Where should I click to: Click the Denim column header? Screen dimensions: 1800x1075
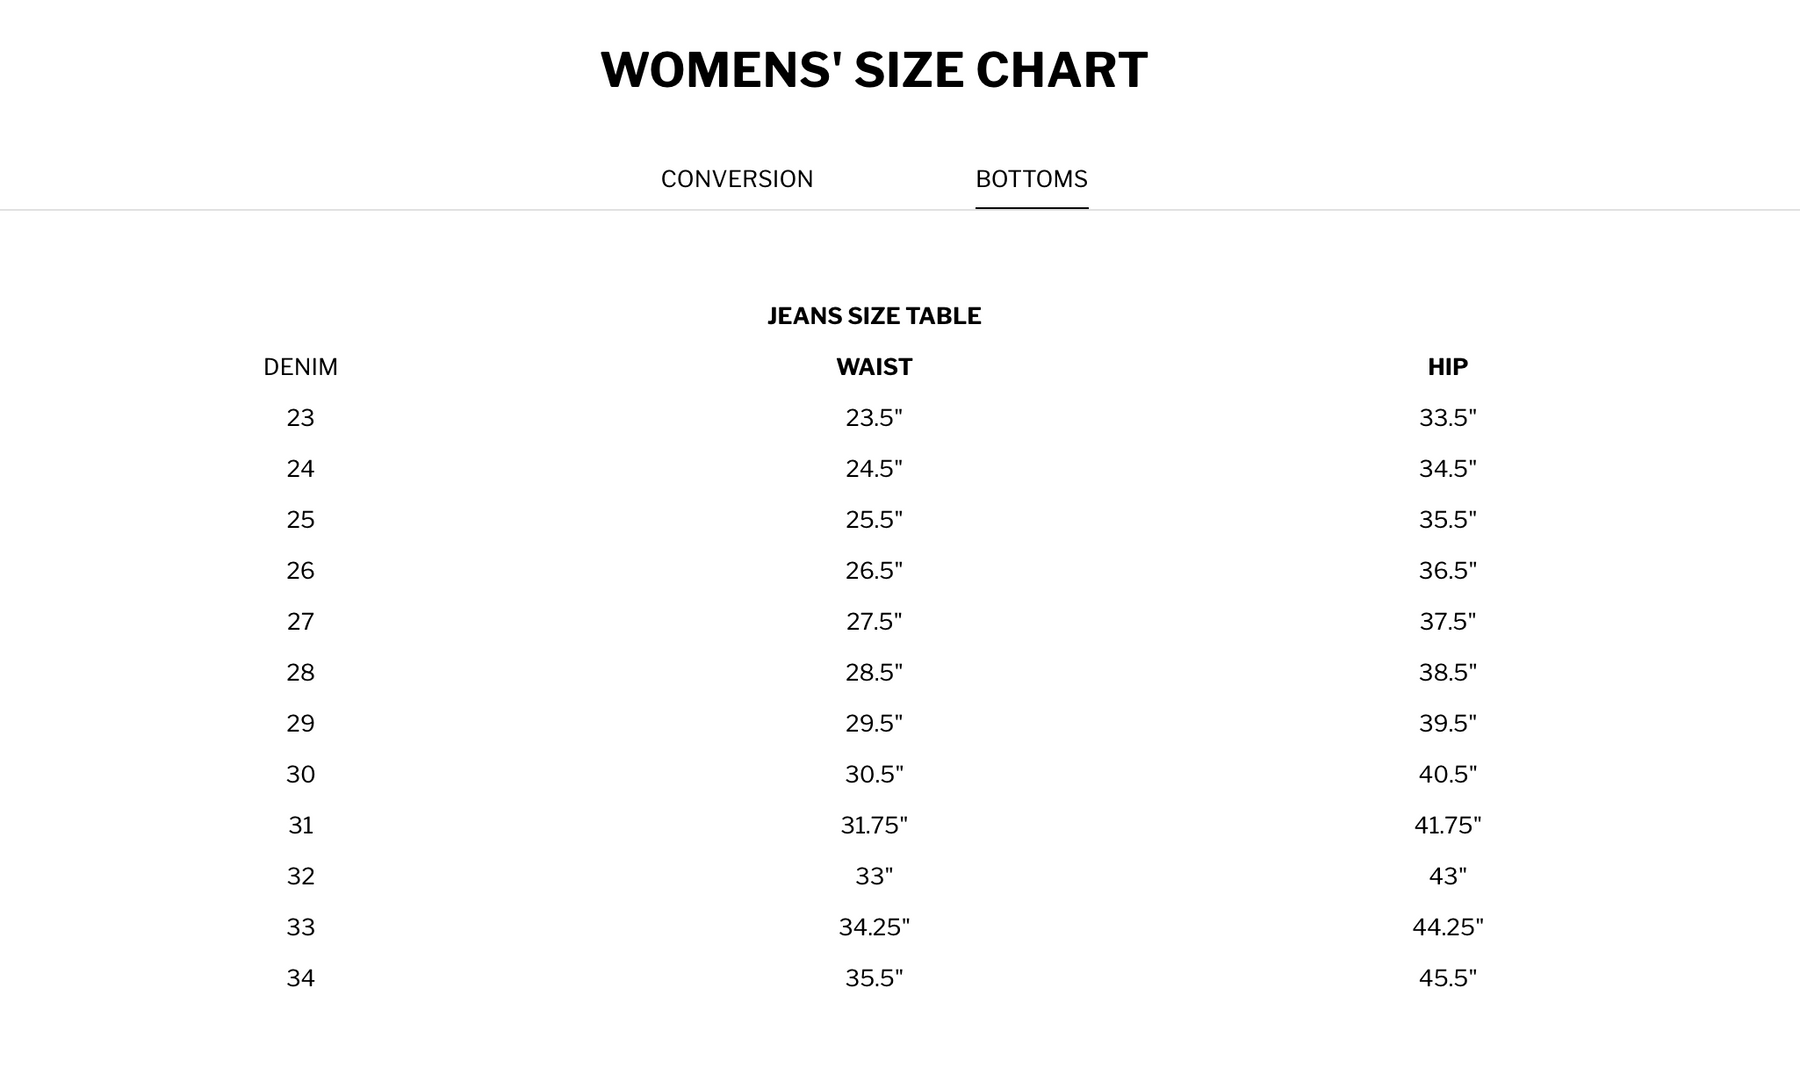(x=300, y=367)
